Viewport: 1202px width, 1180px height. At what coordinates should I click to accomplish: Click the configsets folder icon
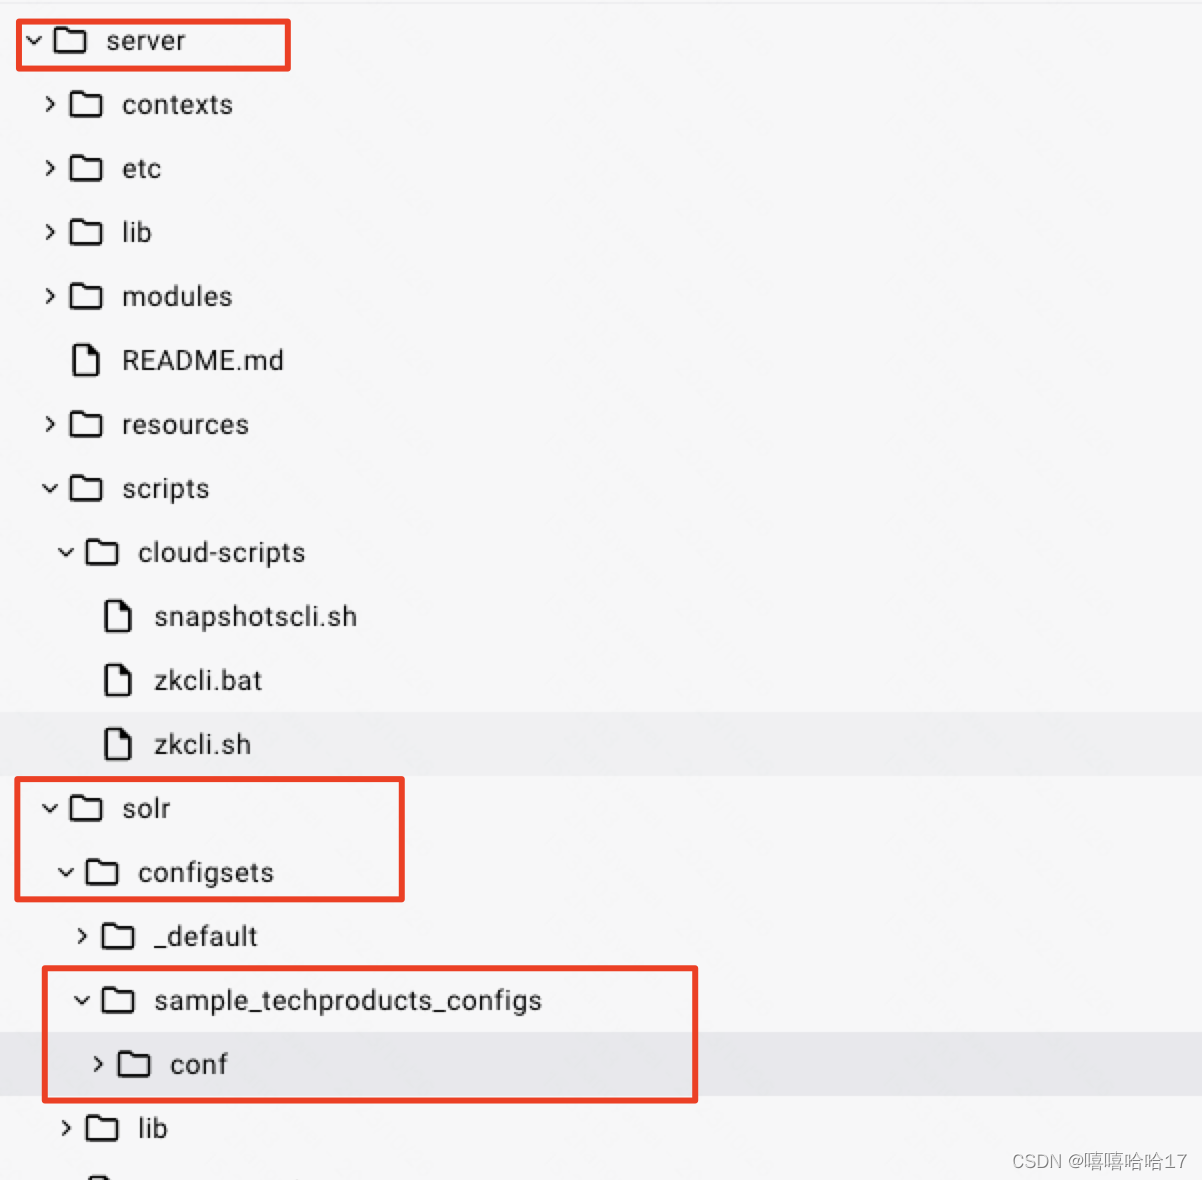coord(101,872)
